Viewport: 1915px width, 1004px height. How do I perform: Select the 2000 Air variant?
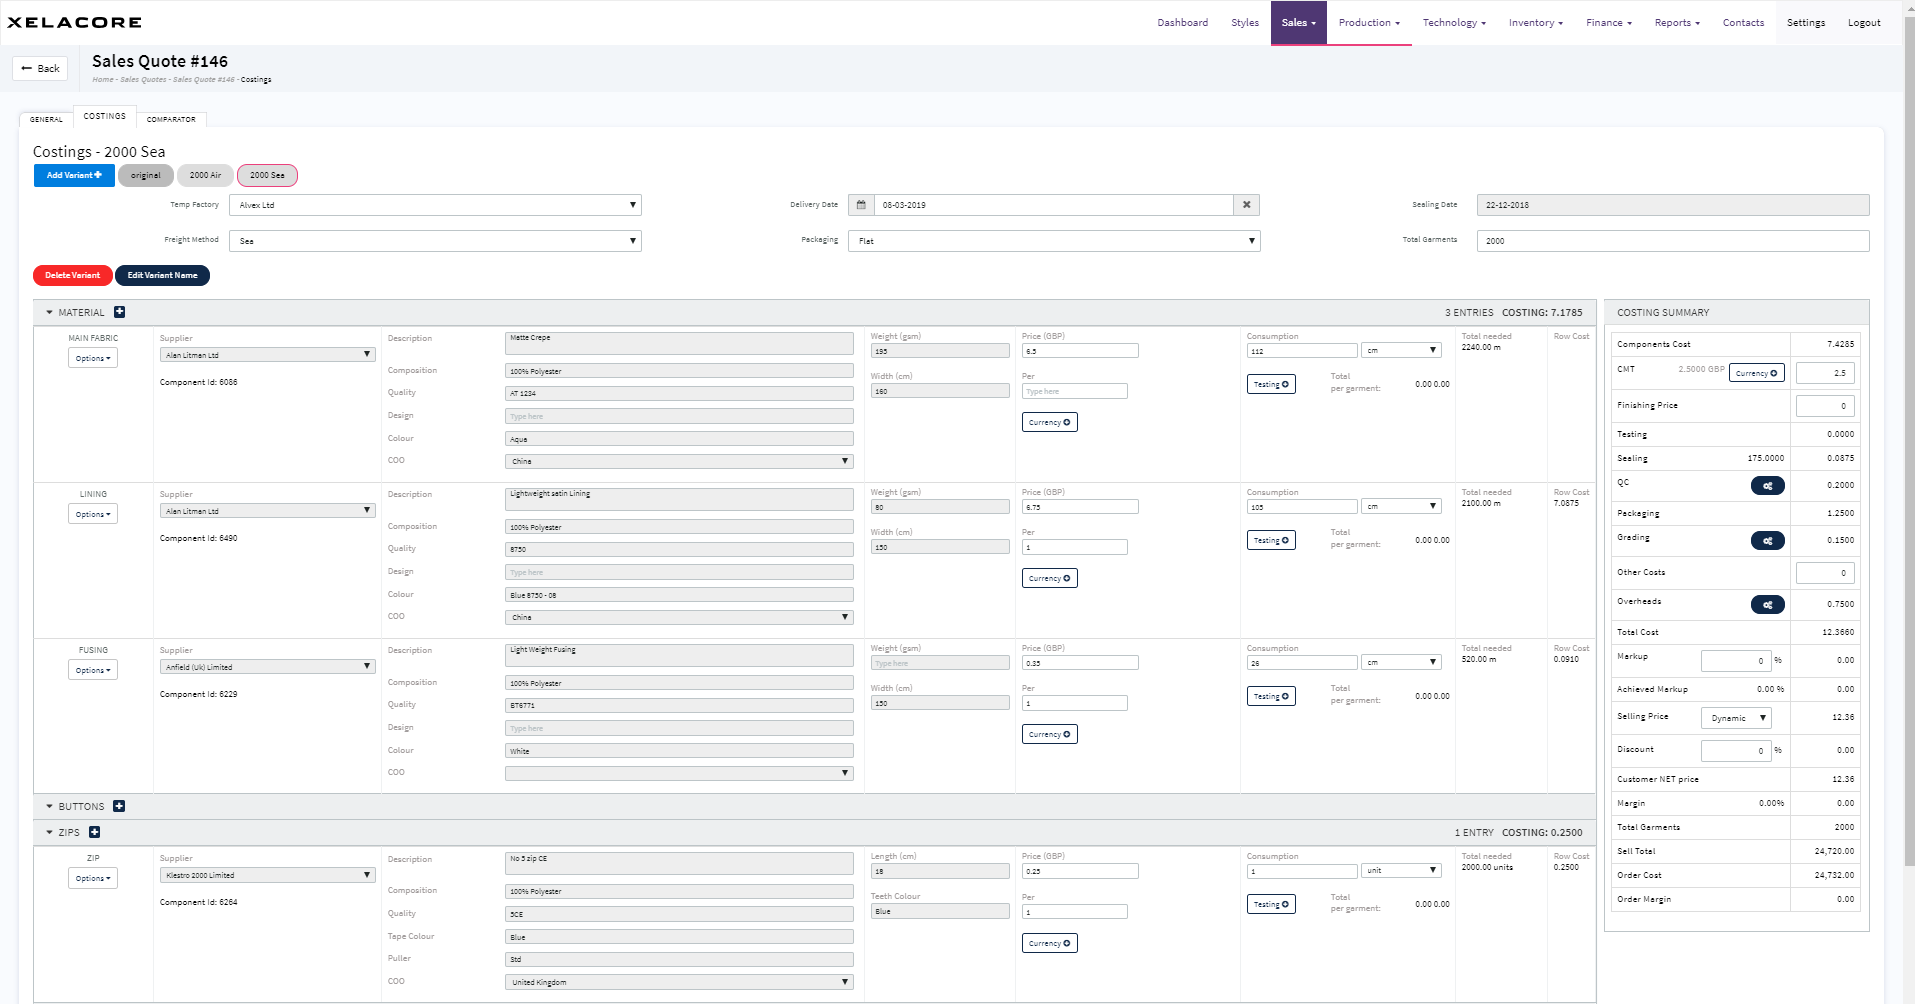tap(205, 175)
